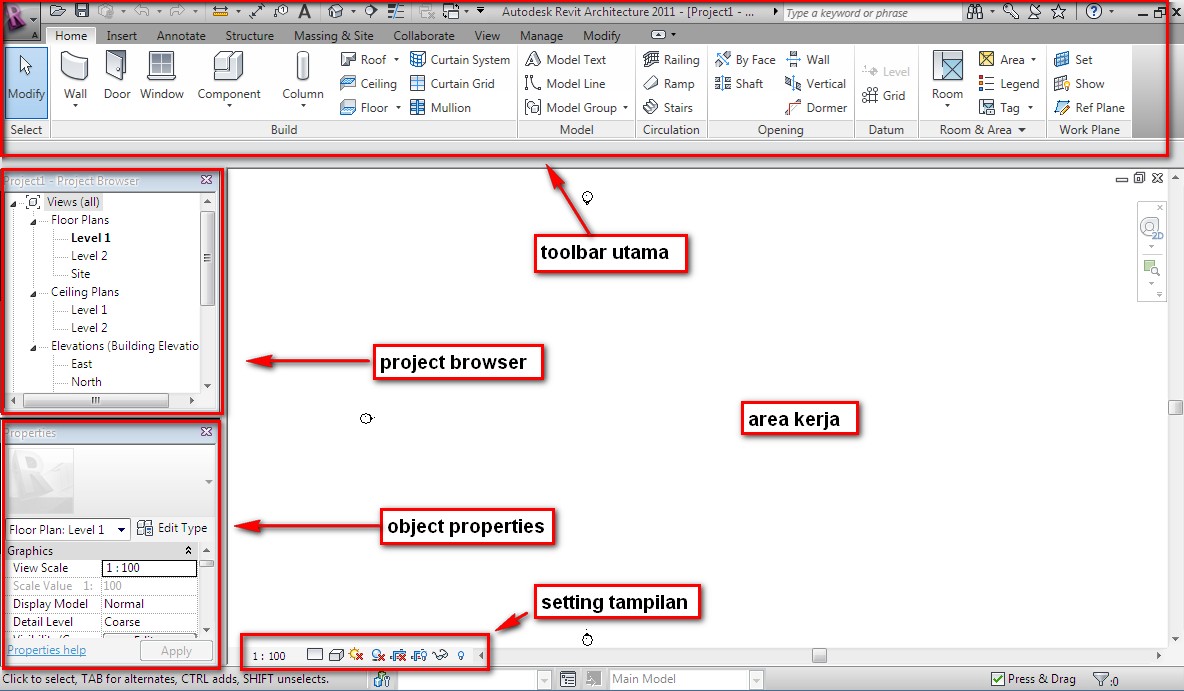
Task: Click the selection Filter icon in status bar
Action: pyautogui.click(x=1102, y=679)
